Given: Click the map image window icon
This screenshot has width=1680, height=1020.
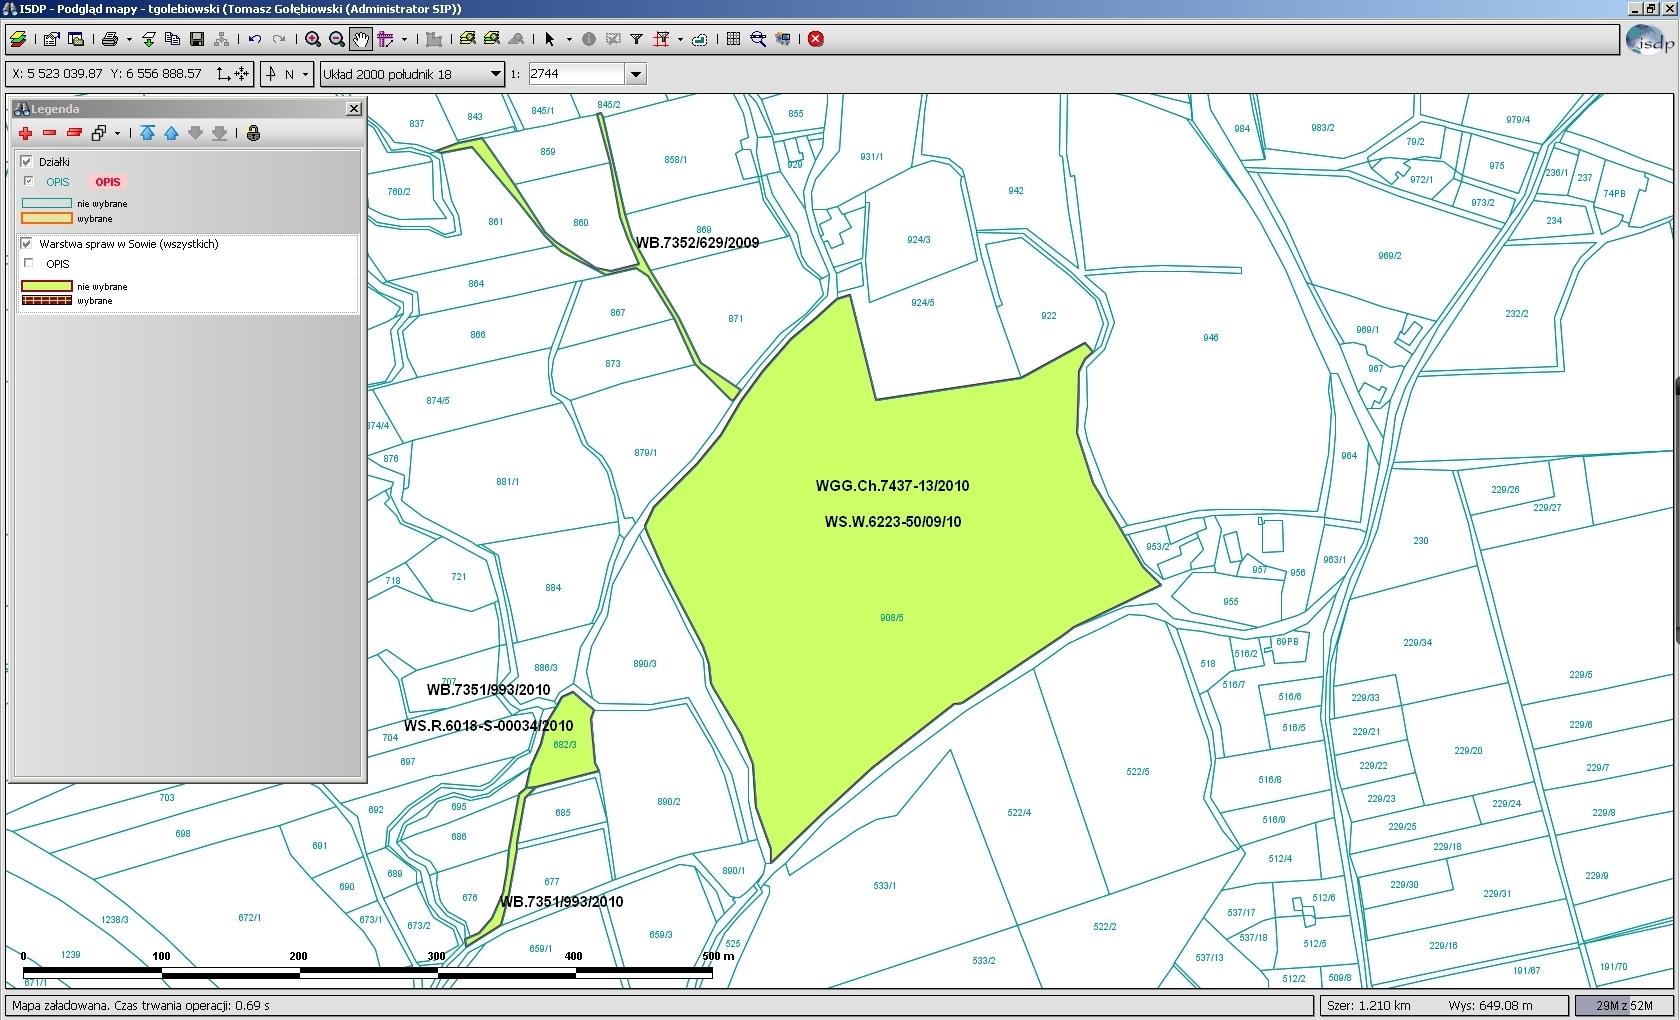Looking at the screenshot, I should click(76, 39).
